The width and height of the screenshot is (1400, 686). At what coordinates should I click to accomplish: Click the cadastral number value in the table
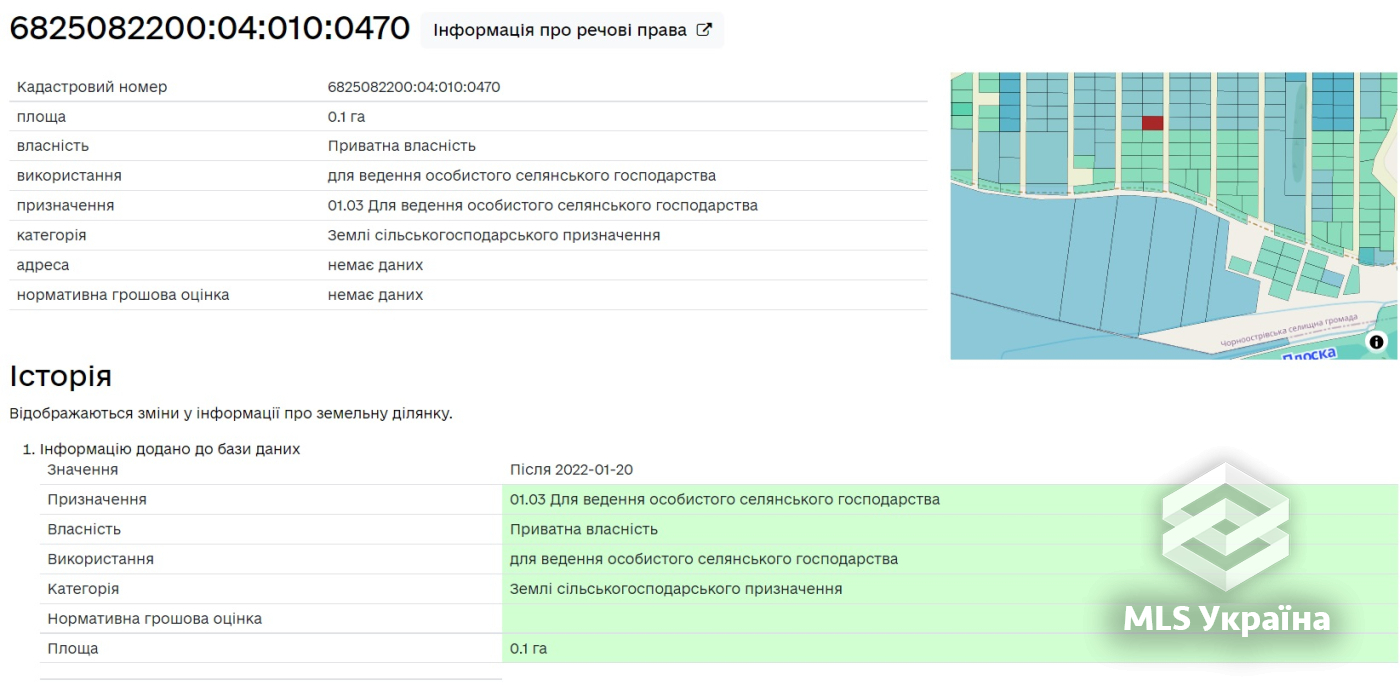pyautogui.click(x=414, y=87)
